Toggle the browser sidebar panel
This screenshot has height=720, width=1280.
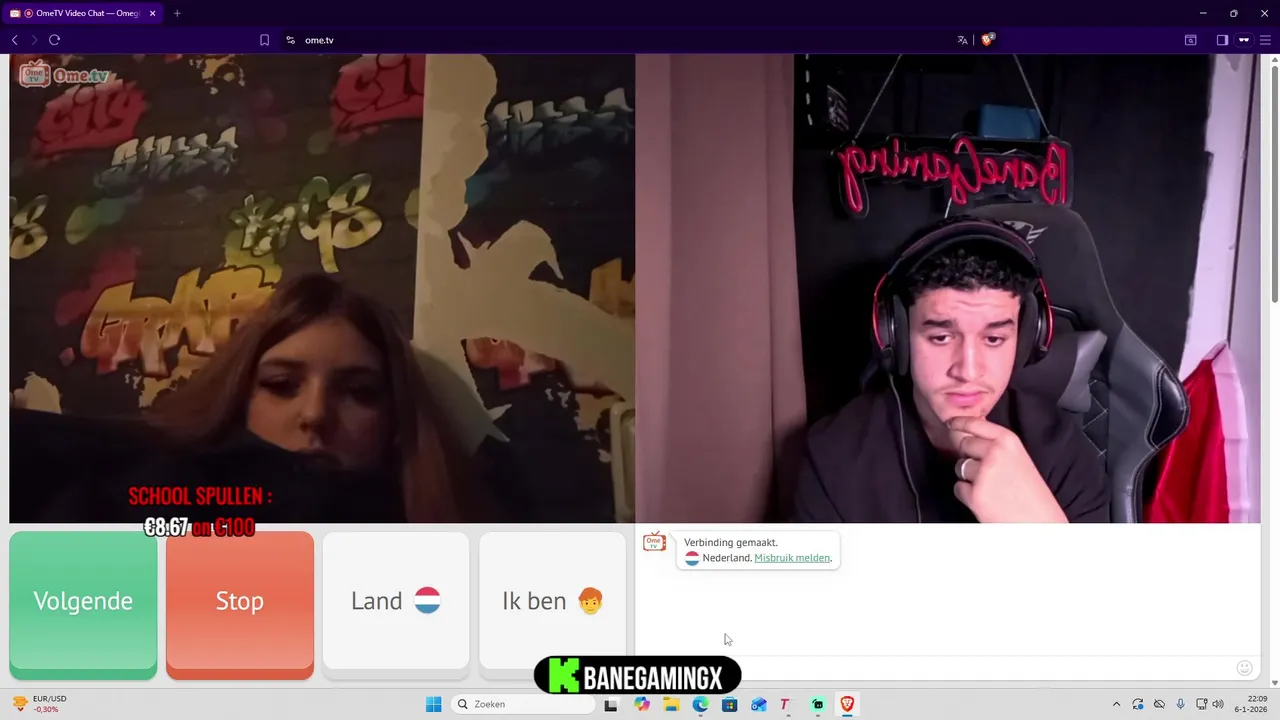[1222, 40]
